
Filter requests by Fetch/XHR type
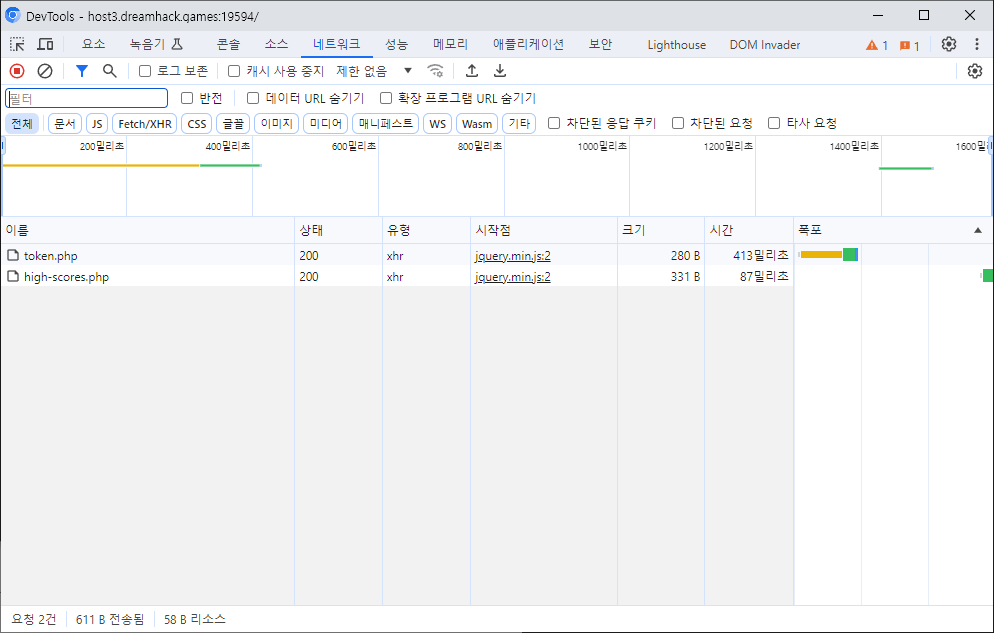(x=145, y=124)
